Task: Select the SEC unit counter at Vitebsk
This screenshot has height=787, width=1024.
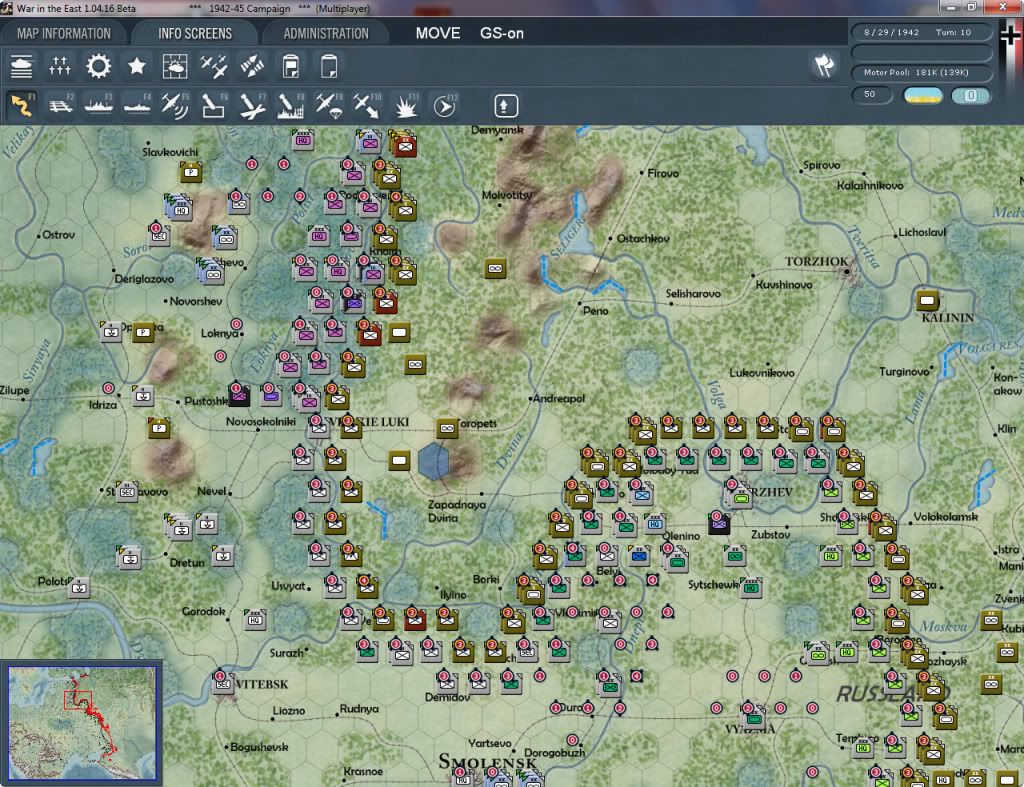Action: 223,684
